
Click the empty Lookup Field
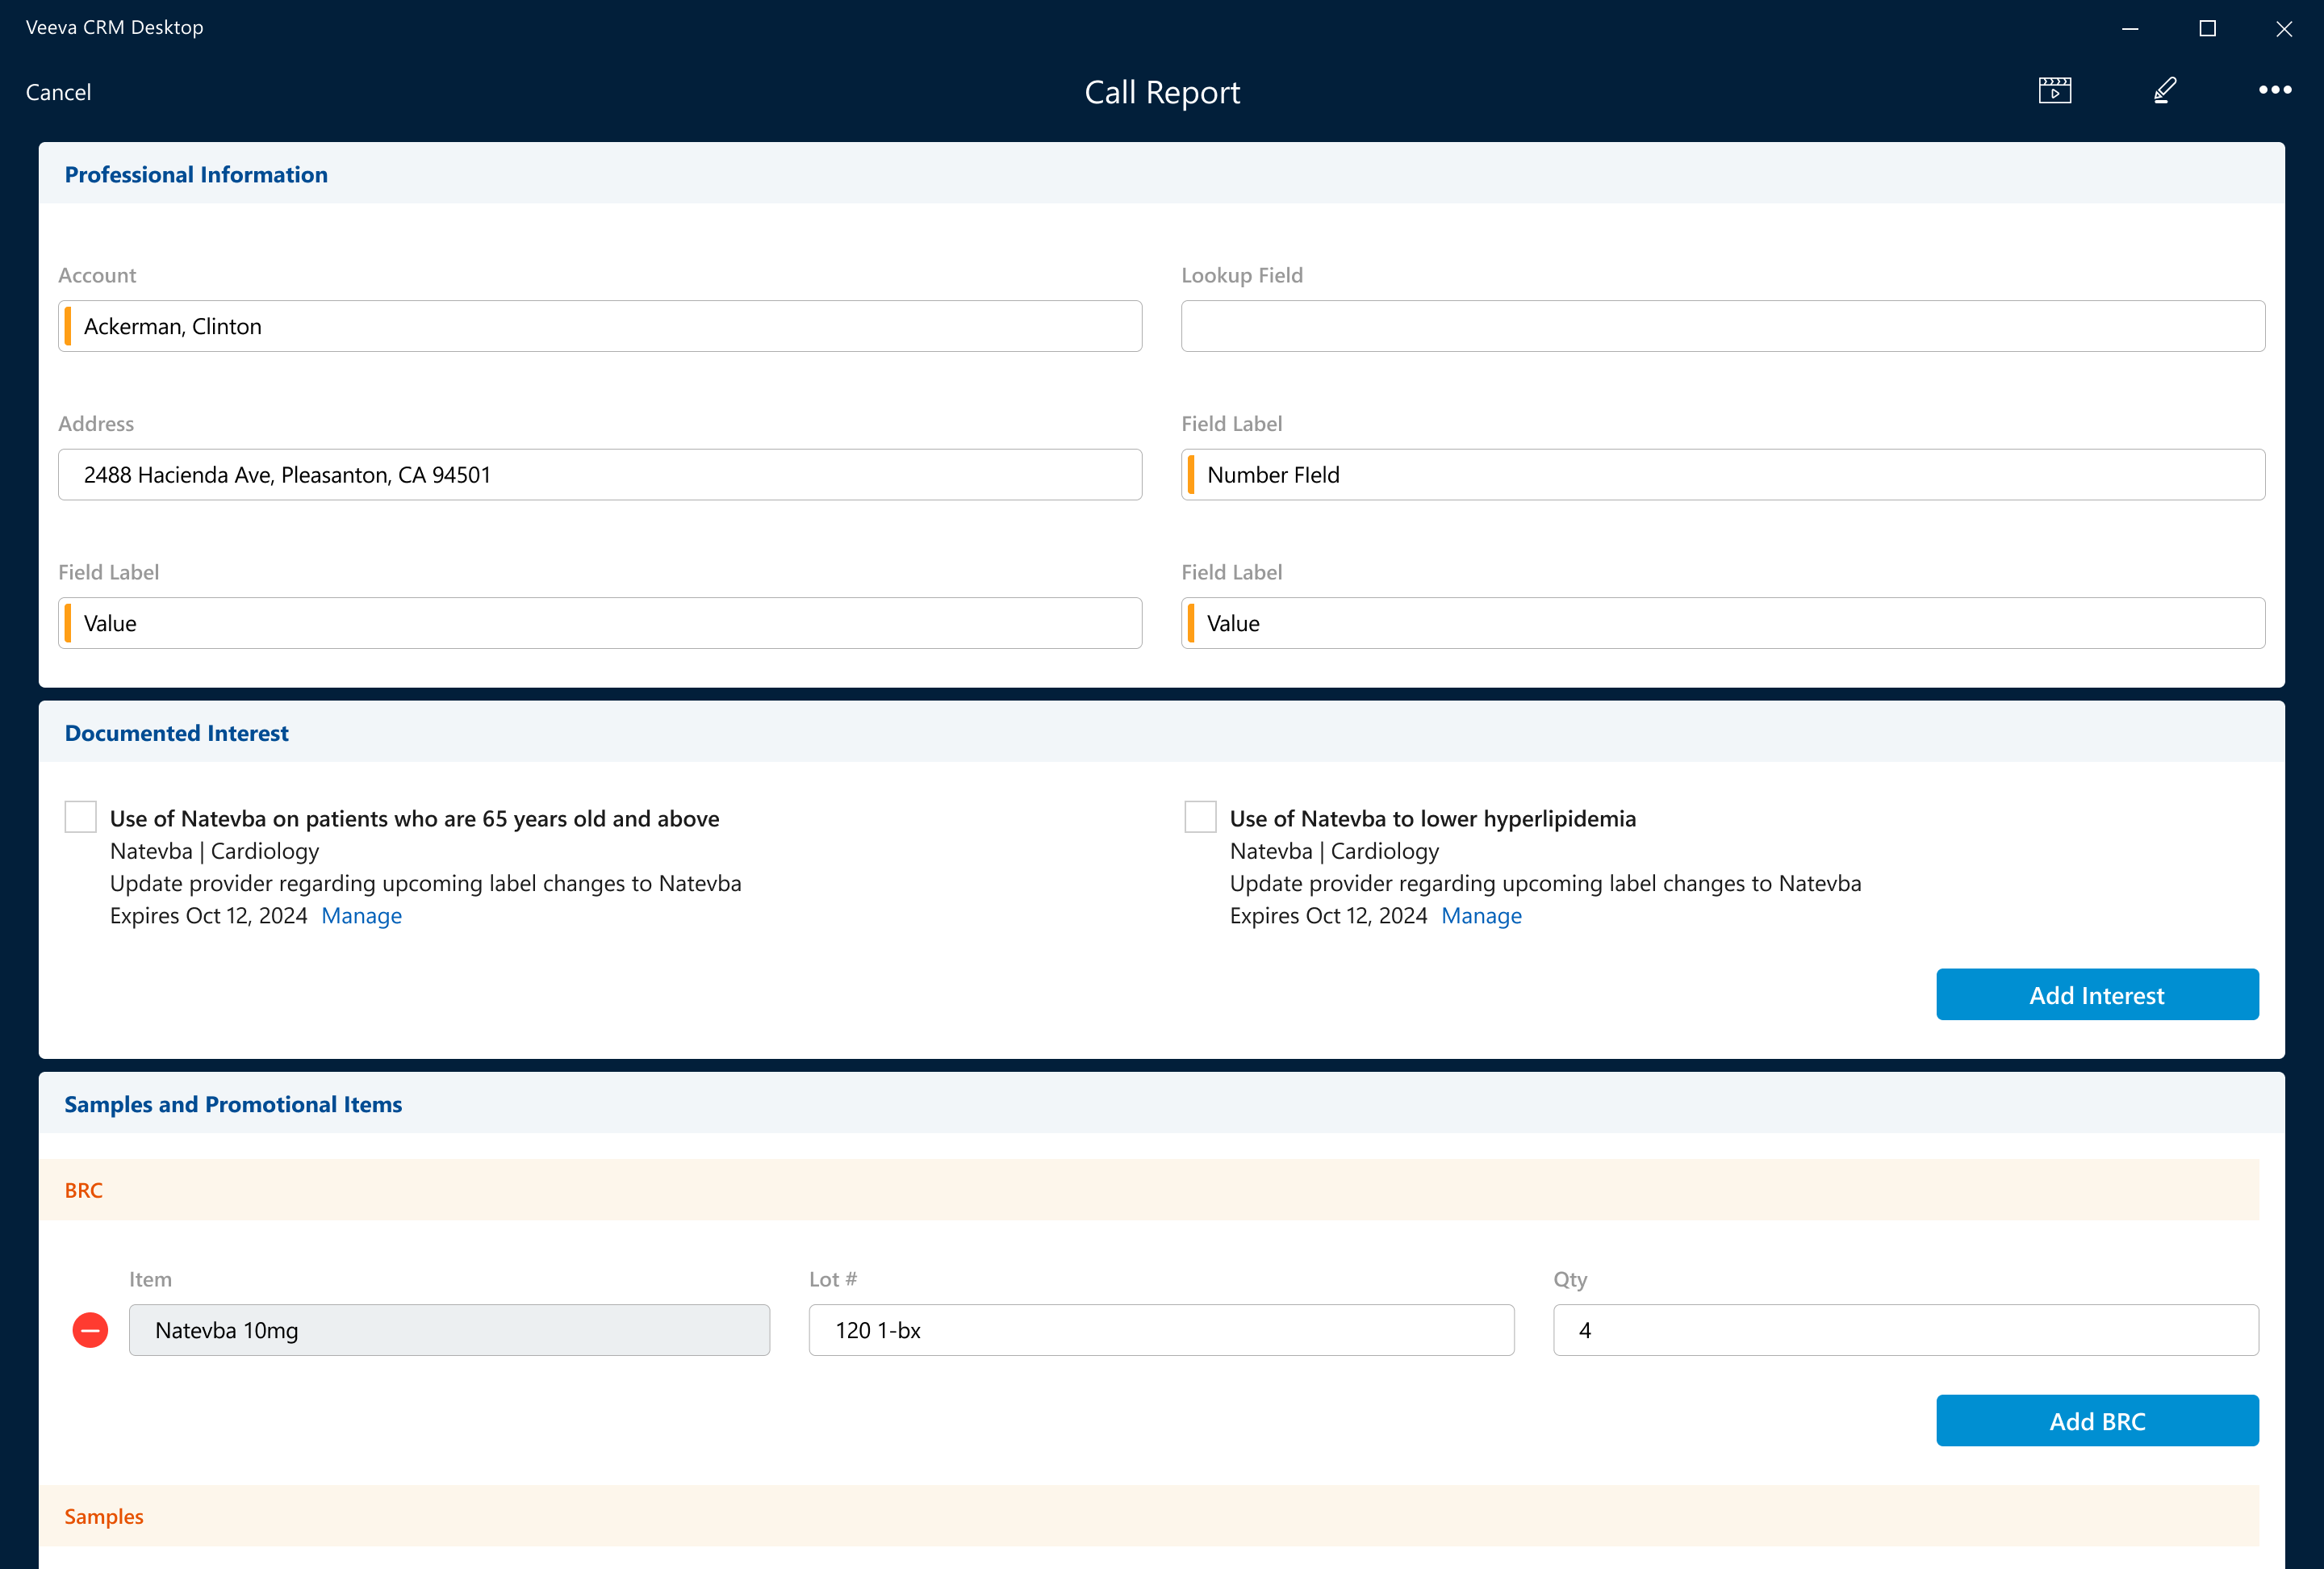point(1722,326)
